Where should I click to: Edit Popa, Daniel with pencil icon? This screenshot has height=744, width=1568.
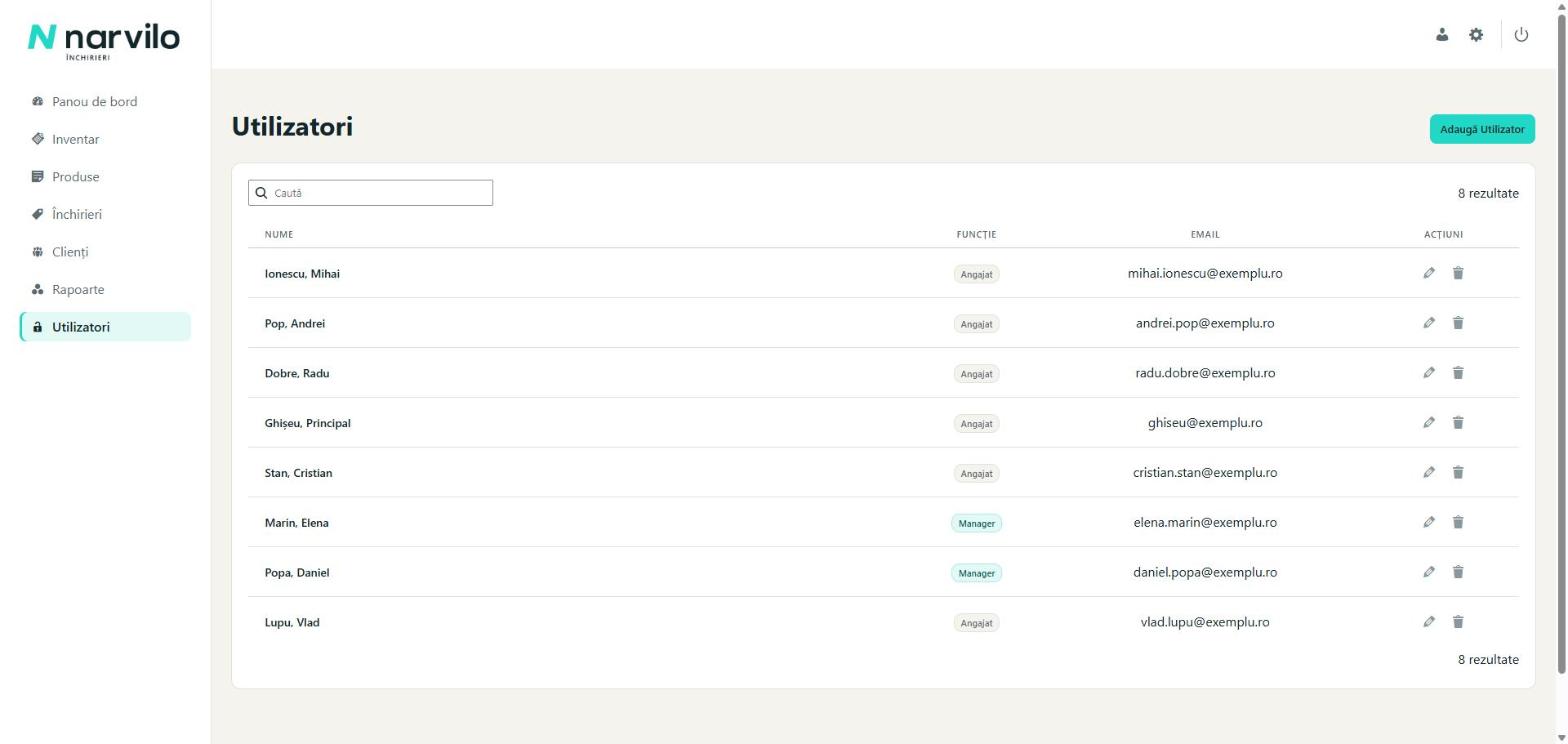pos(1429,572)
